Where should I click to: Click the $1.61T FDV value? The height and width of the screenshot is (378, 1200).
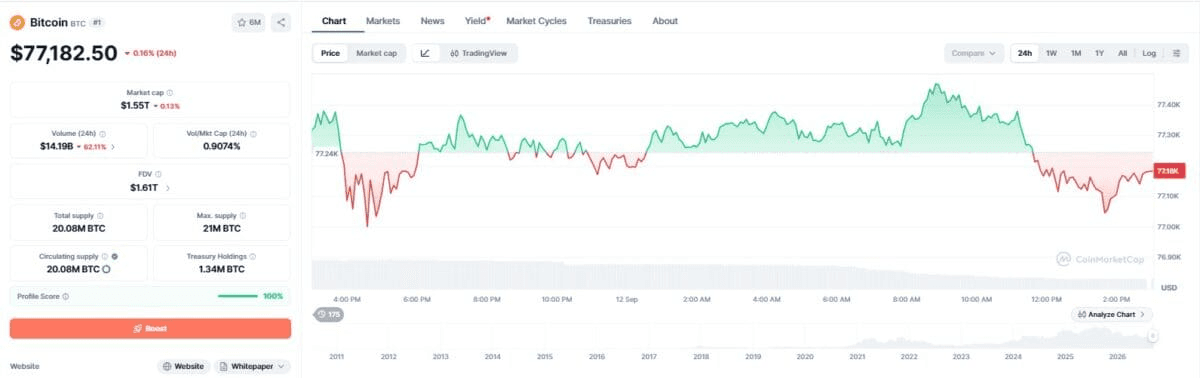[145, 187]
